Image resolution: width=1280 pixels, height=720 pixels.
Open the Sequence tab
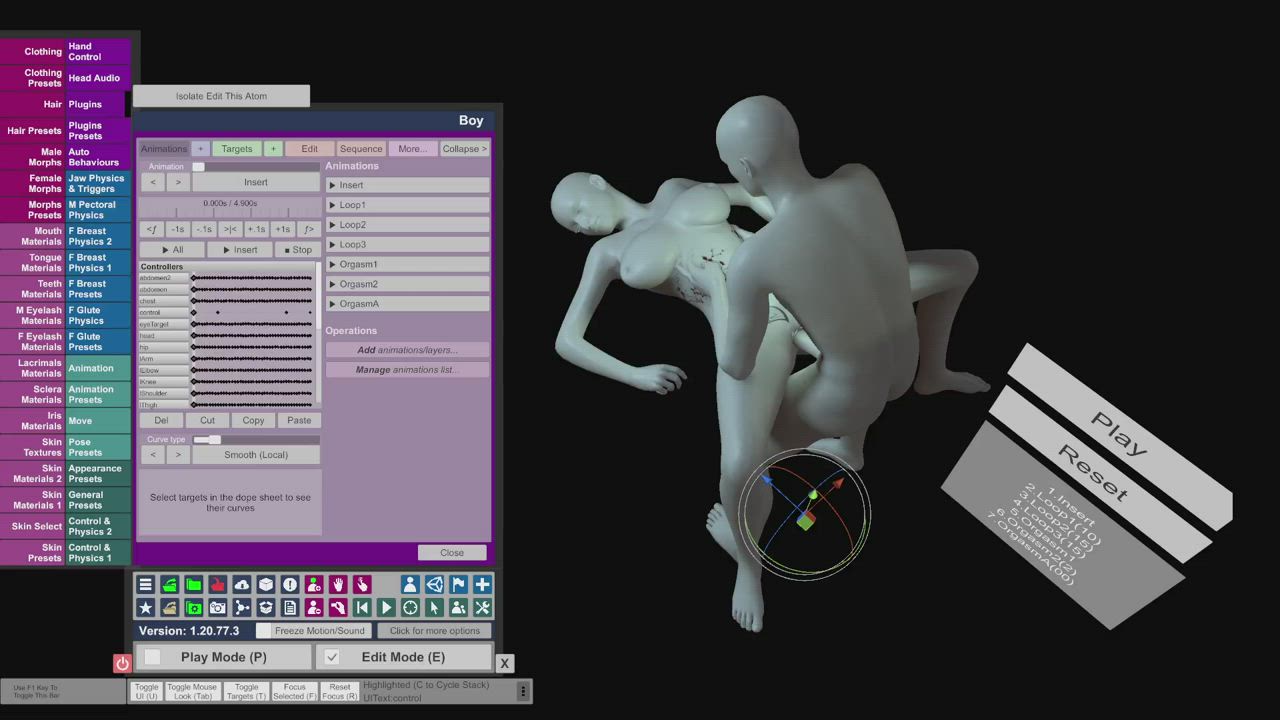(361, 149)
